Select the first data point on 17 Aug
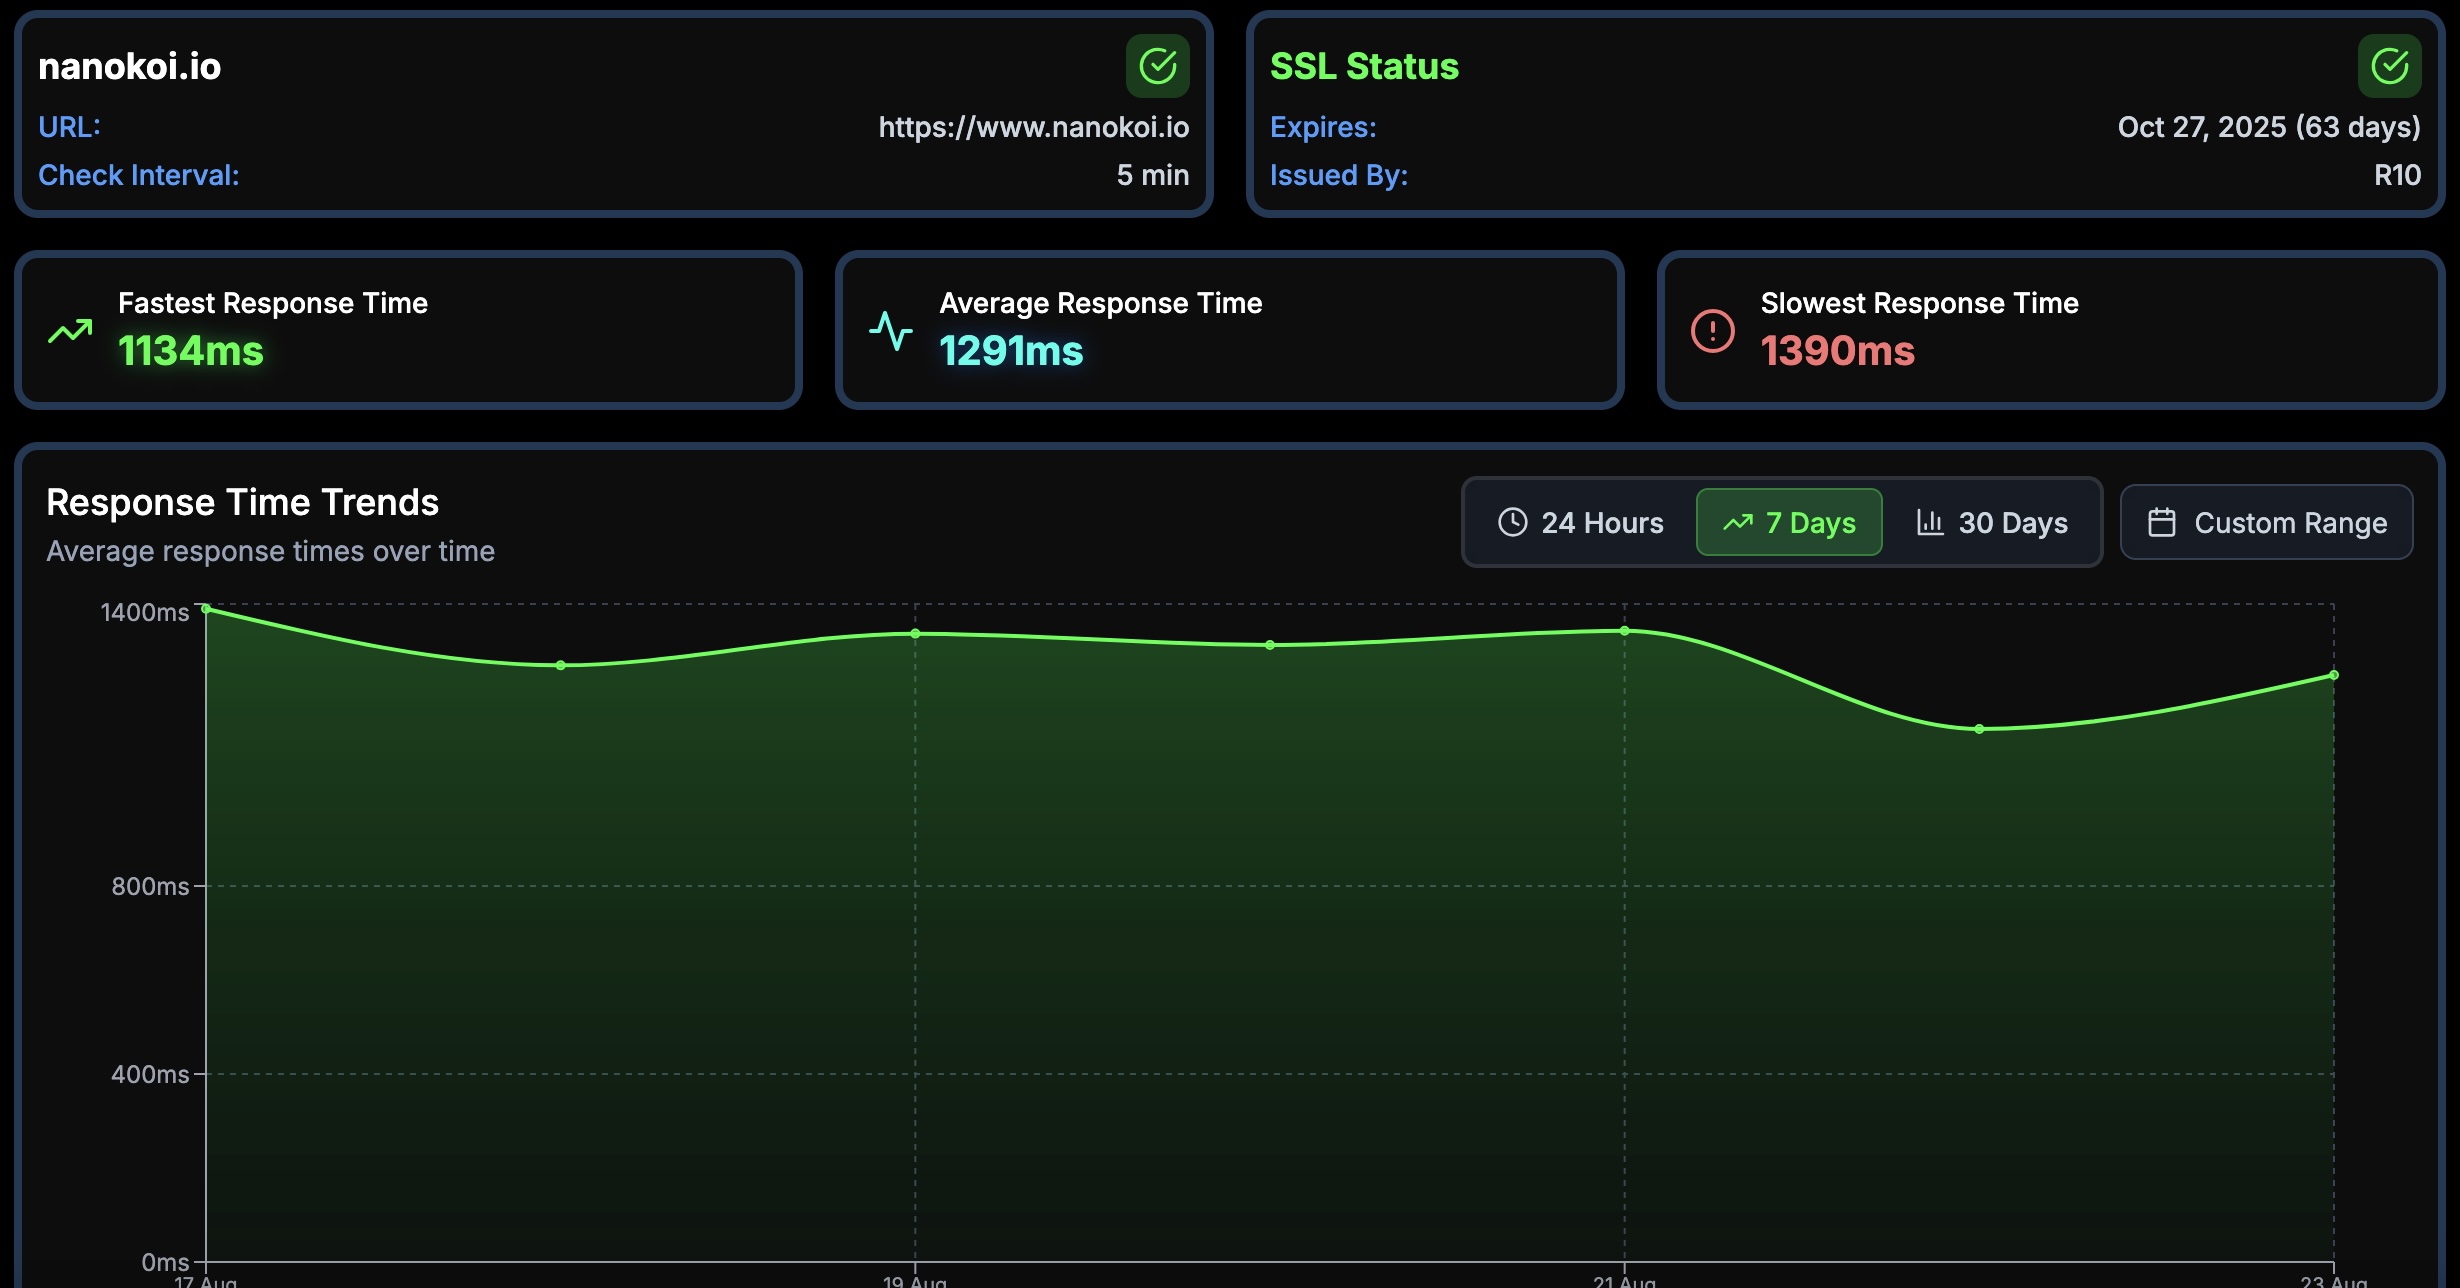This screenshot has width=2460, height=1288. [205, 609]
